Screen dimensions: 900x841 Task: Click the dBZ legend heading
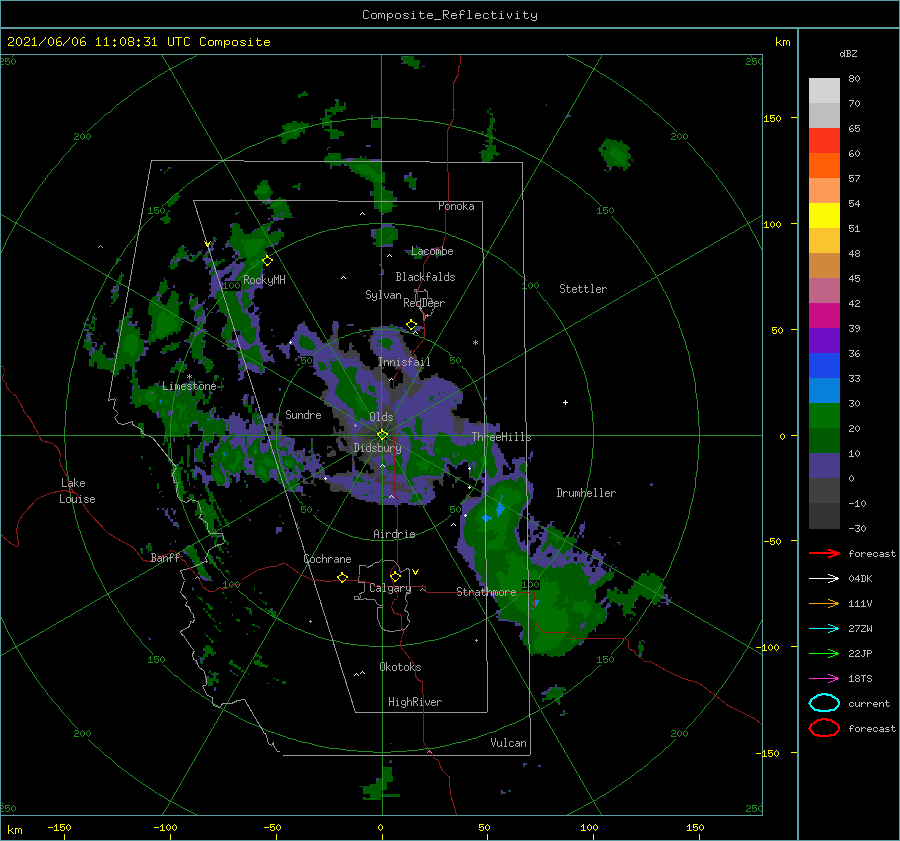point(848,53)
